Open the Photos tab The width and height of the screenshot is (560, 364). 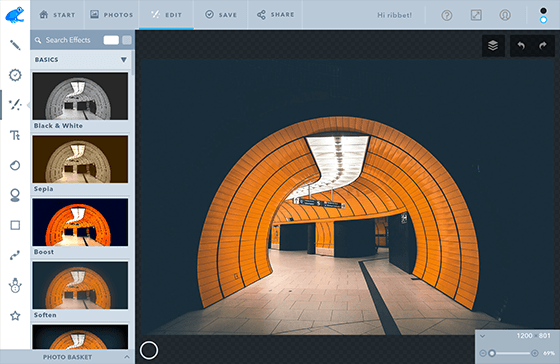111,15
